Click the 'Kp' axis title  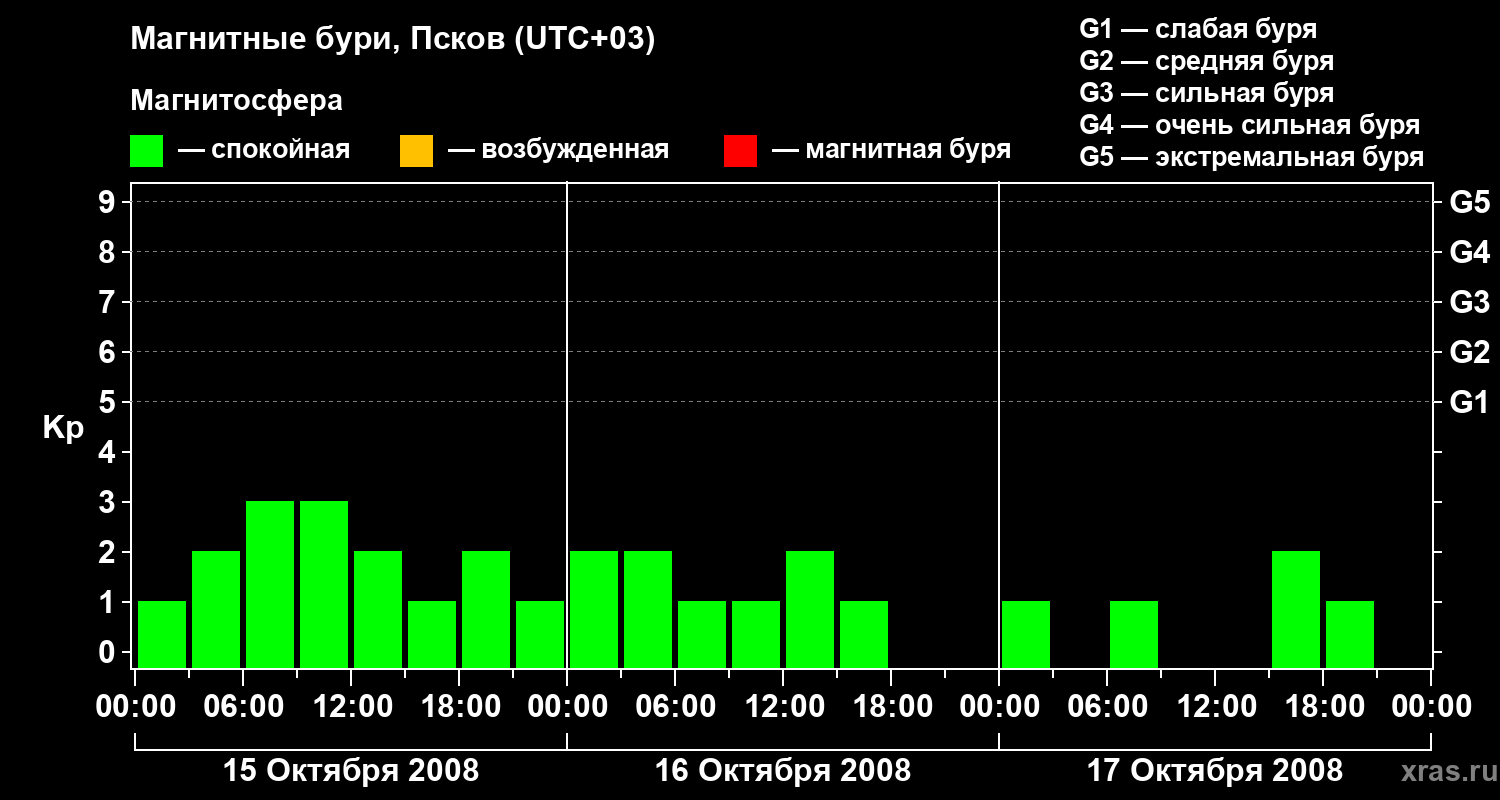click(63, 428)
